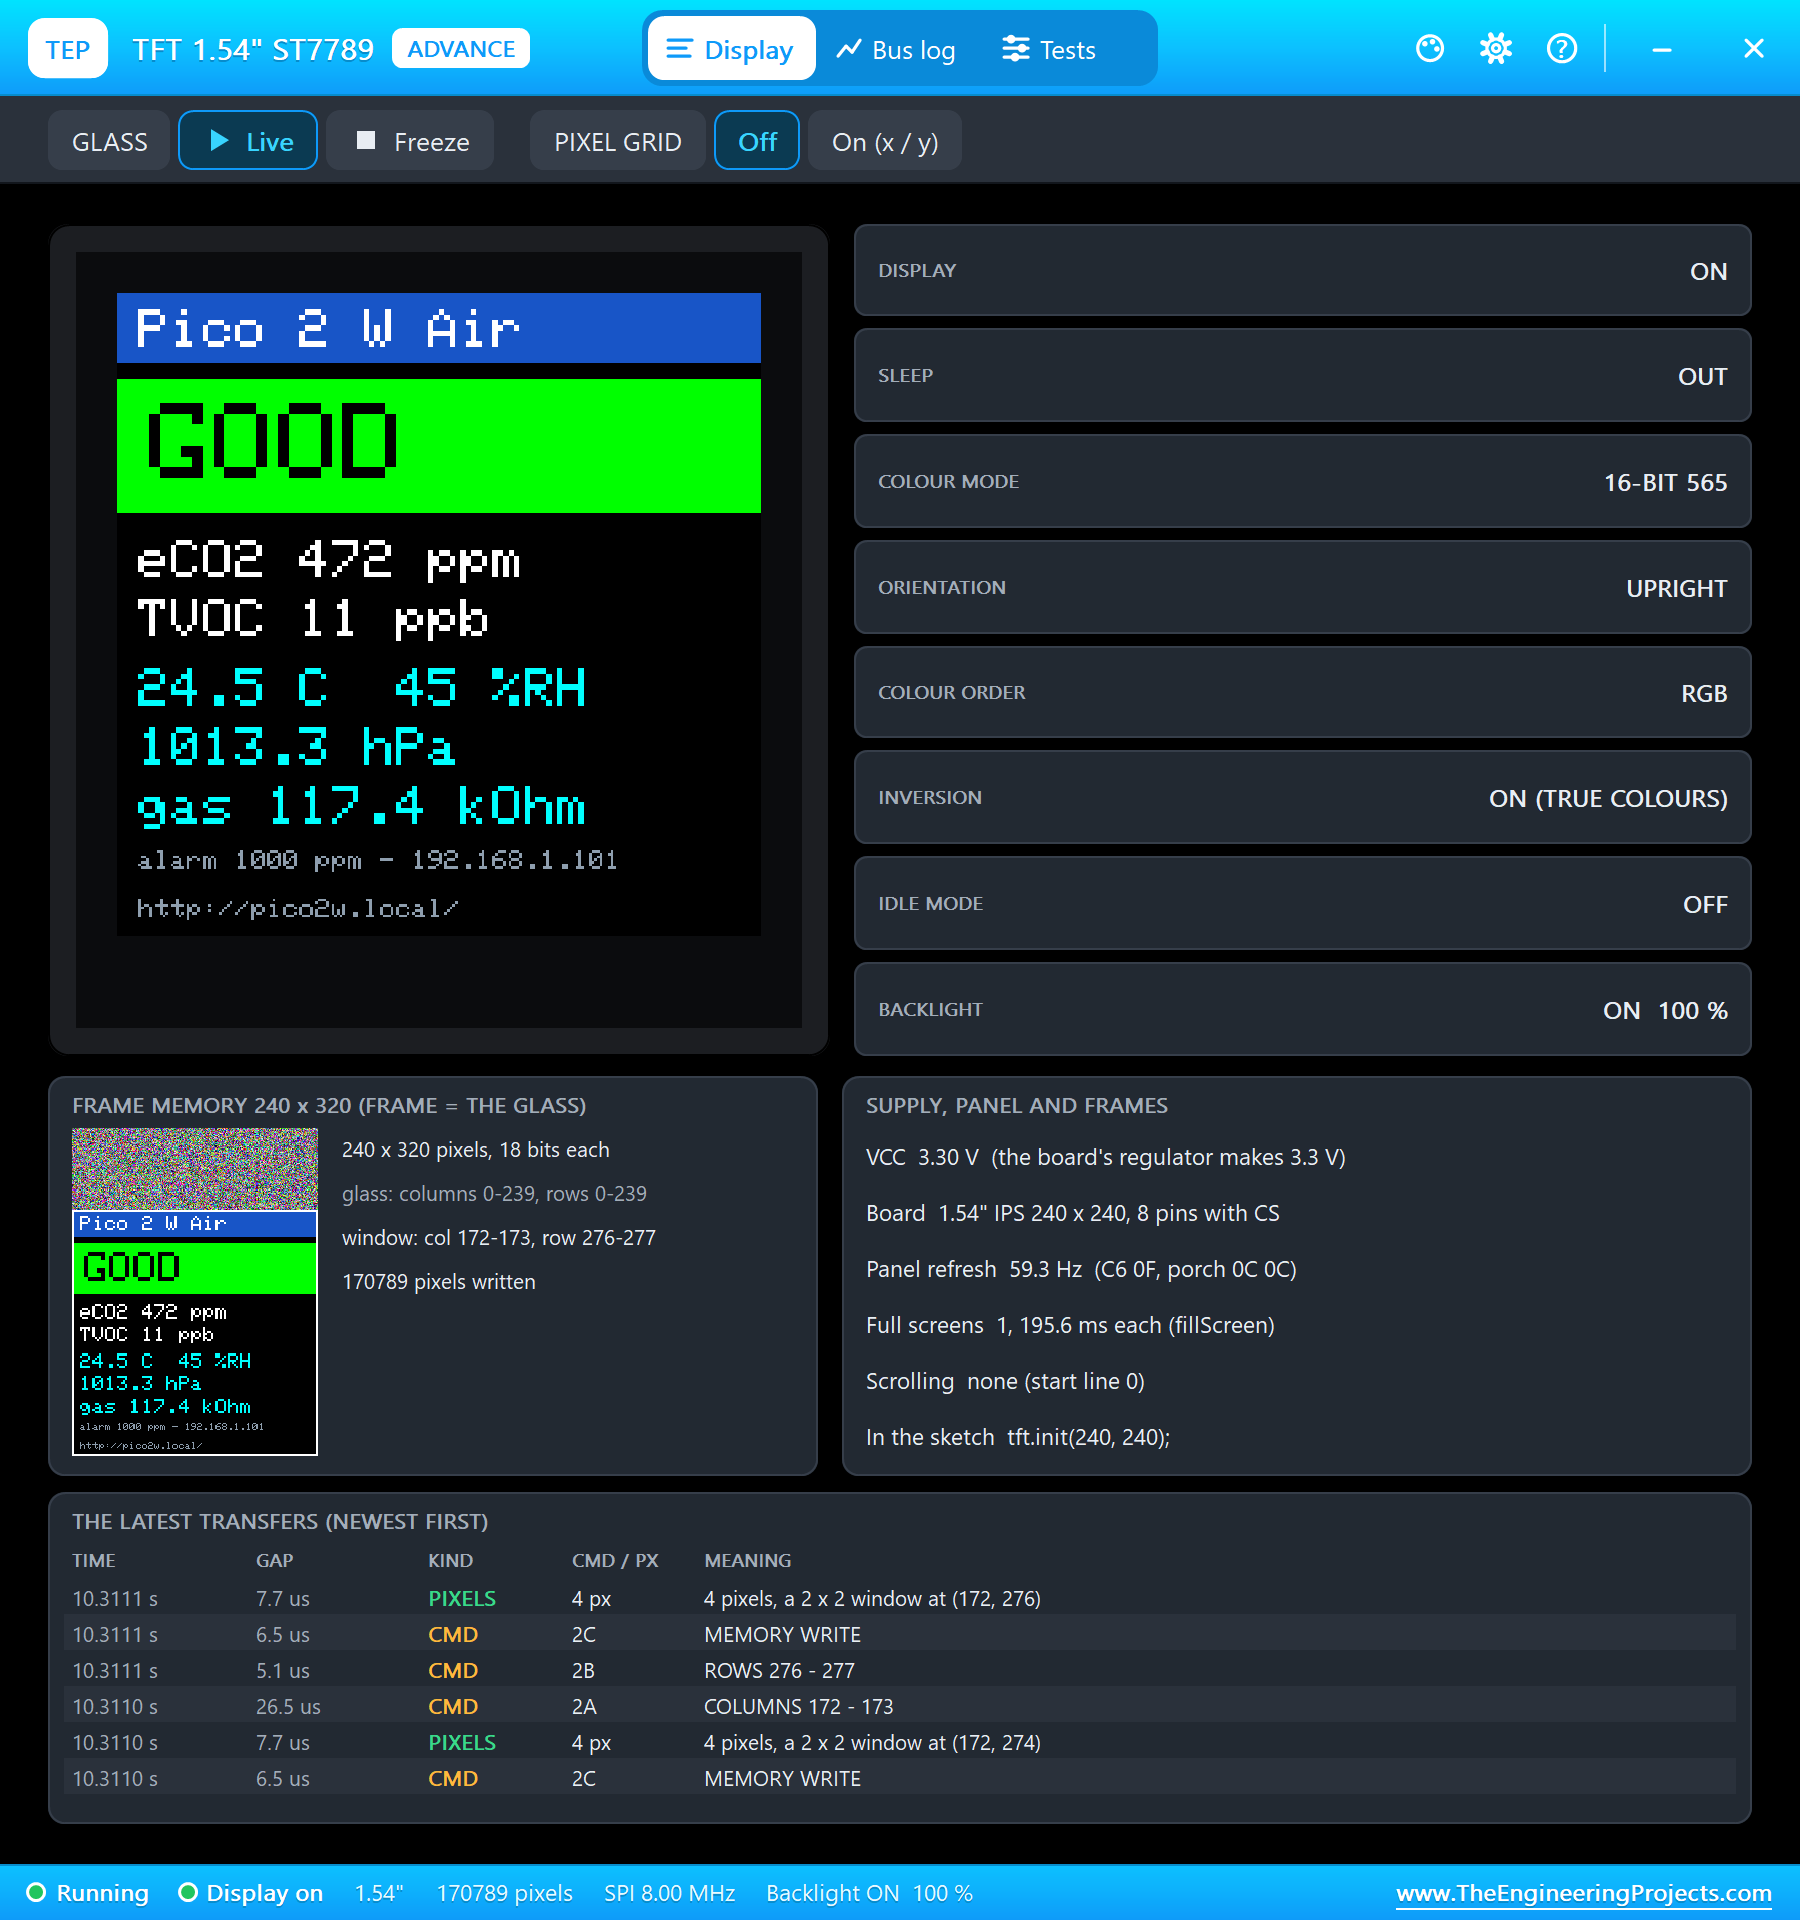
Task: Open the settings gear icon
Action: click(1496, 48)
